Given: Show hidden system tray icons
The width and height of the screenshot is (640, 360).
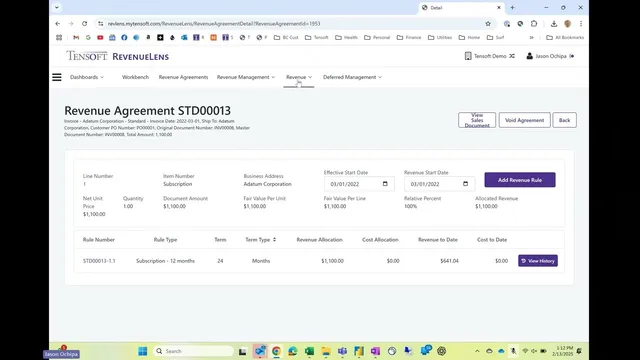Looking at the screenshot, I should coord(477,351).
